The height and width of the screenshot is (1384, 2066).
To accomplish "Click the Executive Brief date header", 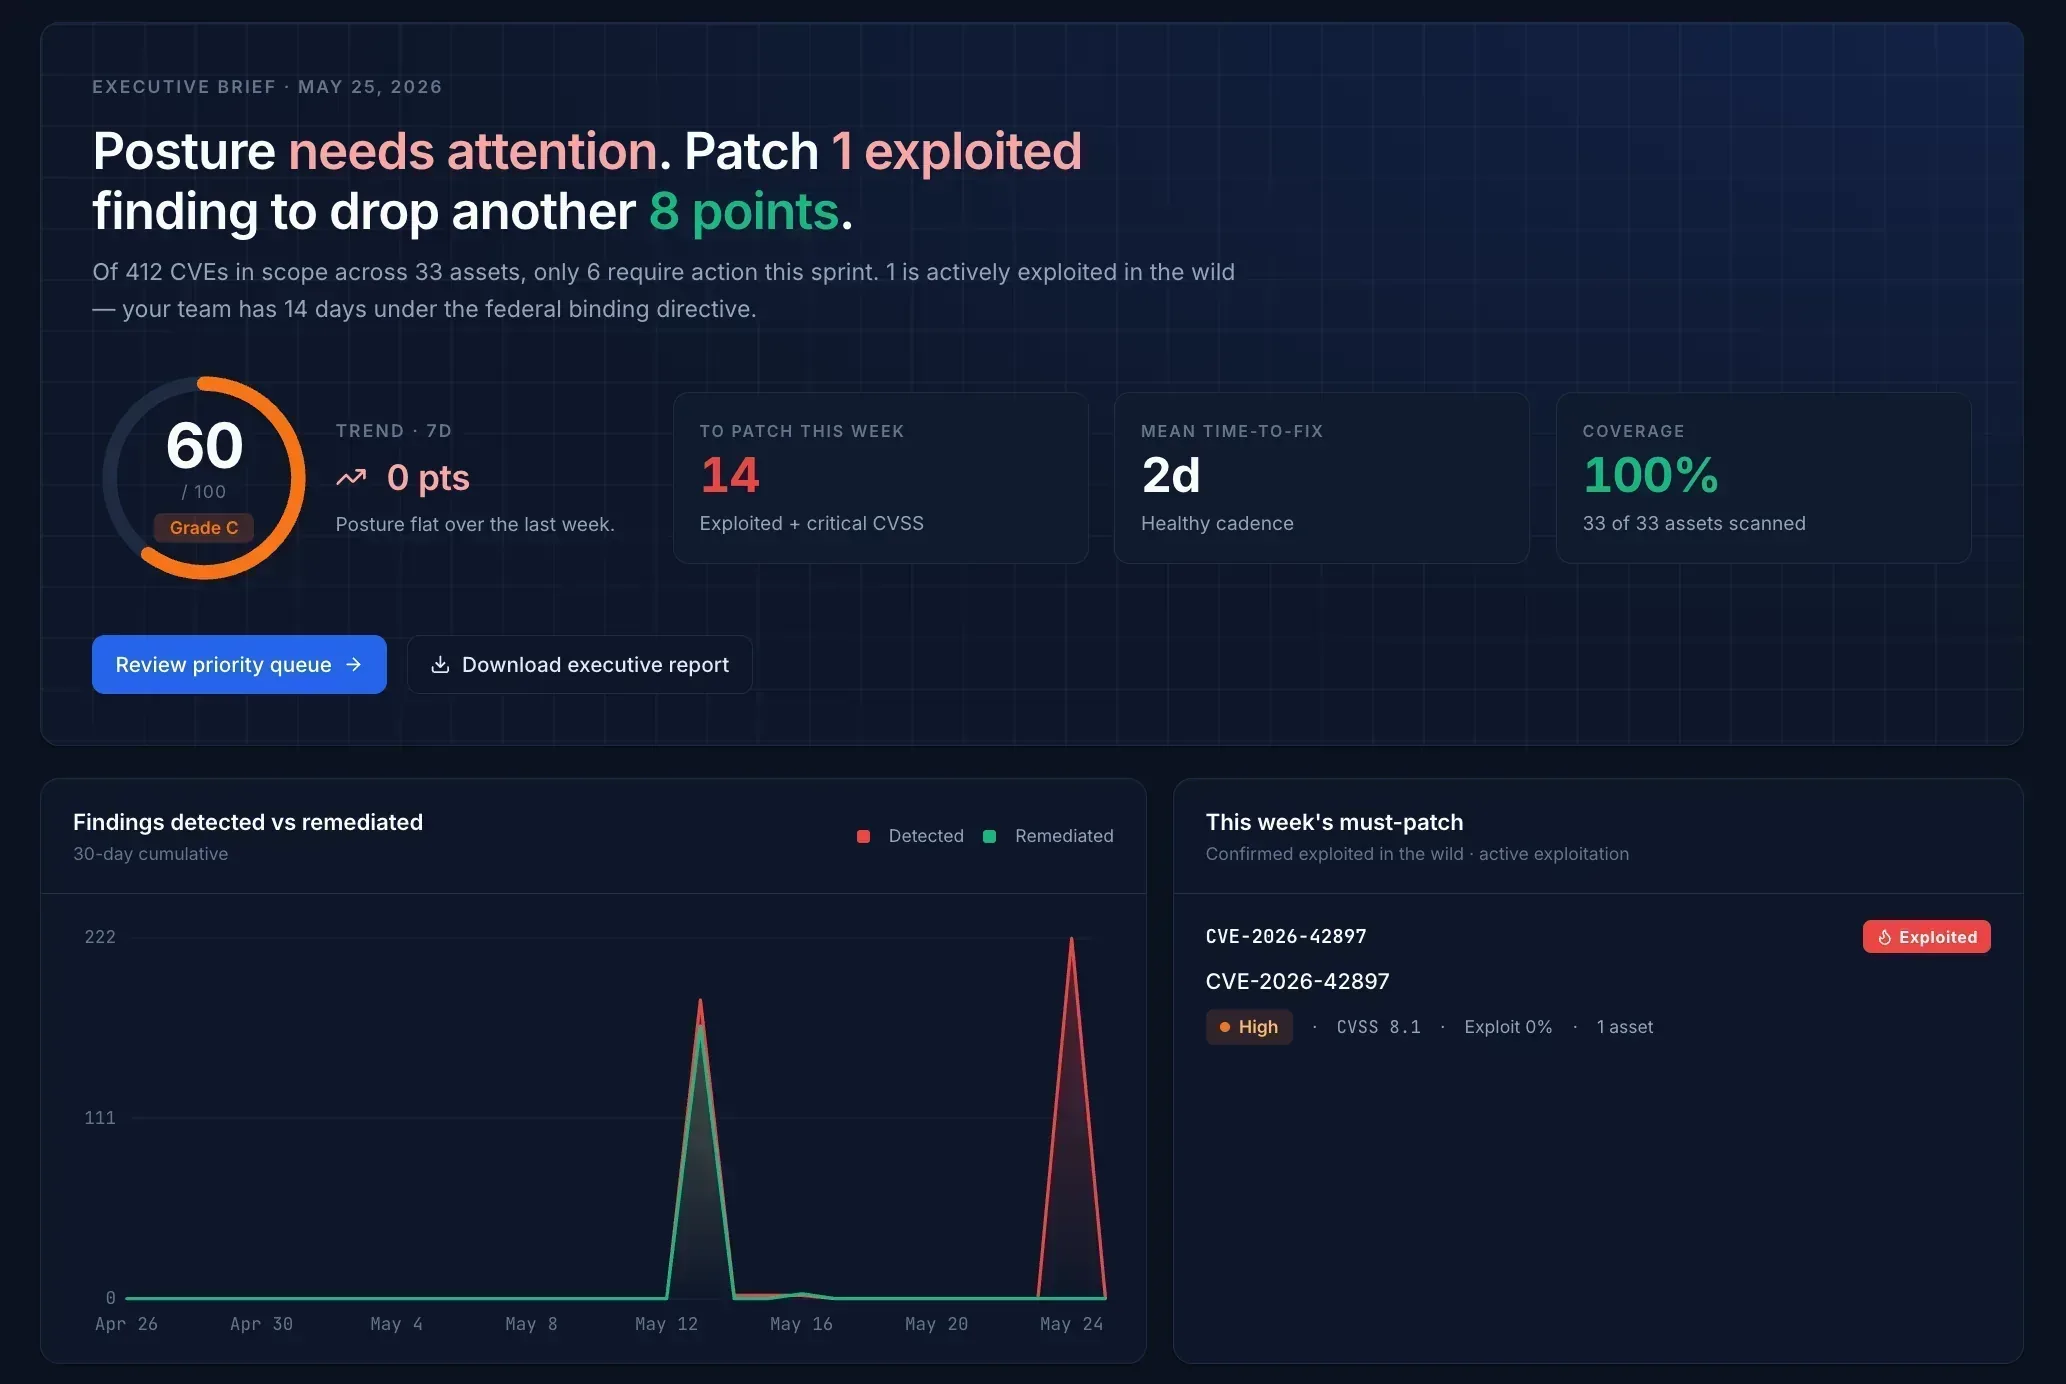I will pos(267,87).
